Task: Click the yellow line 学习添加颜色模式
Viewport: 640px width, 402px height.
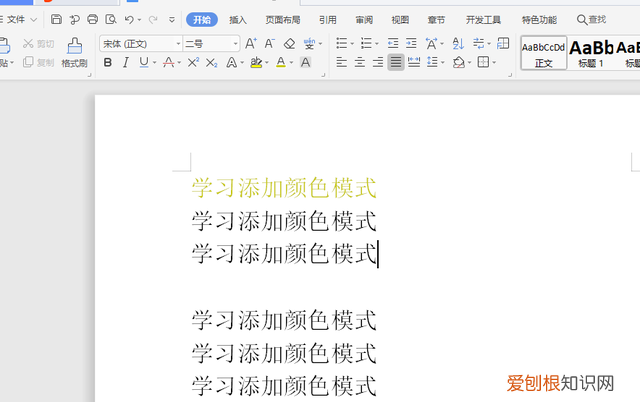Action: point(284,188)
